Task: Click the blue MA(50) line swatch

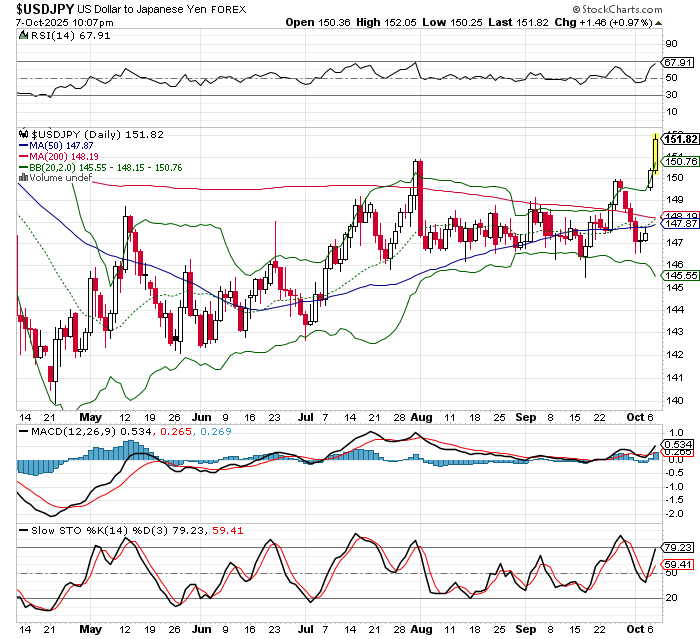Action: click(24, 144)
